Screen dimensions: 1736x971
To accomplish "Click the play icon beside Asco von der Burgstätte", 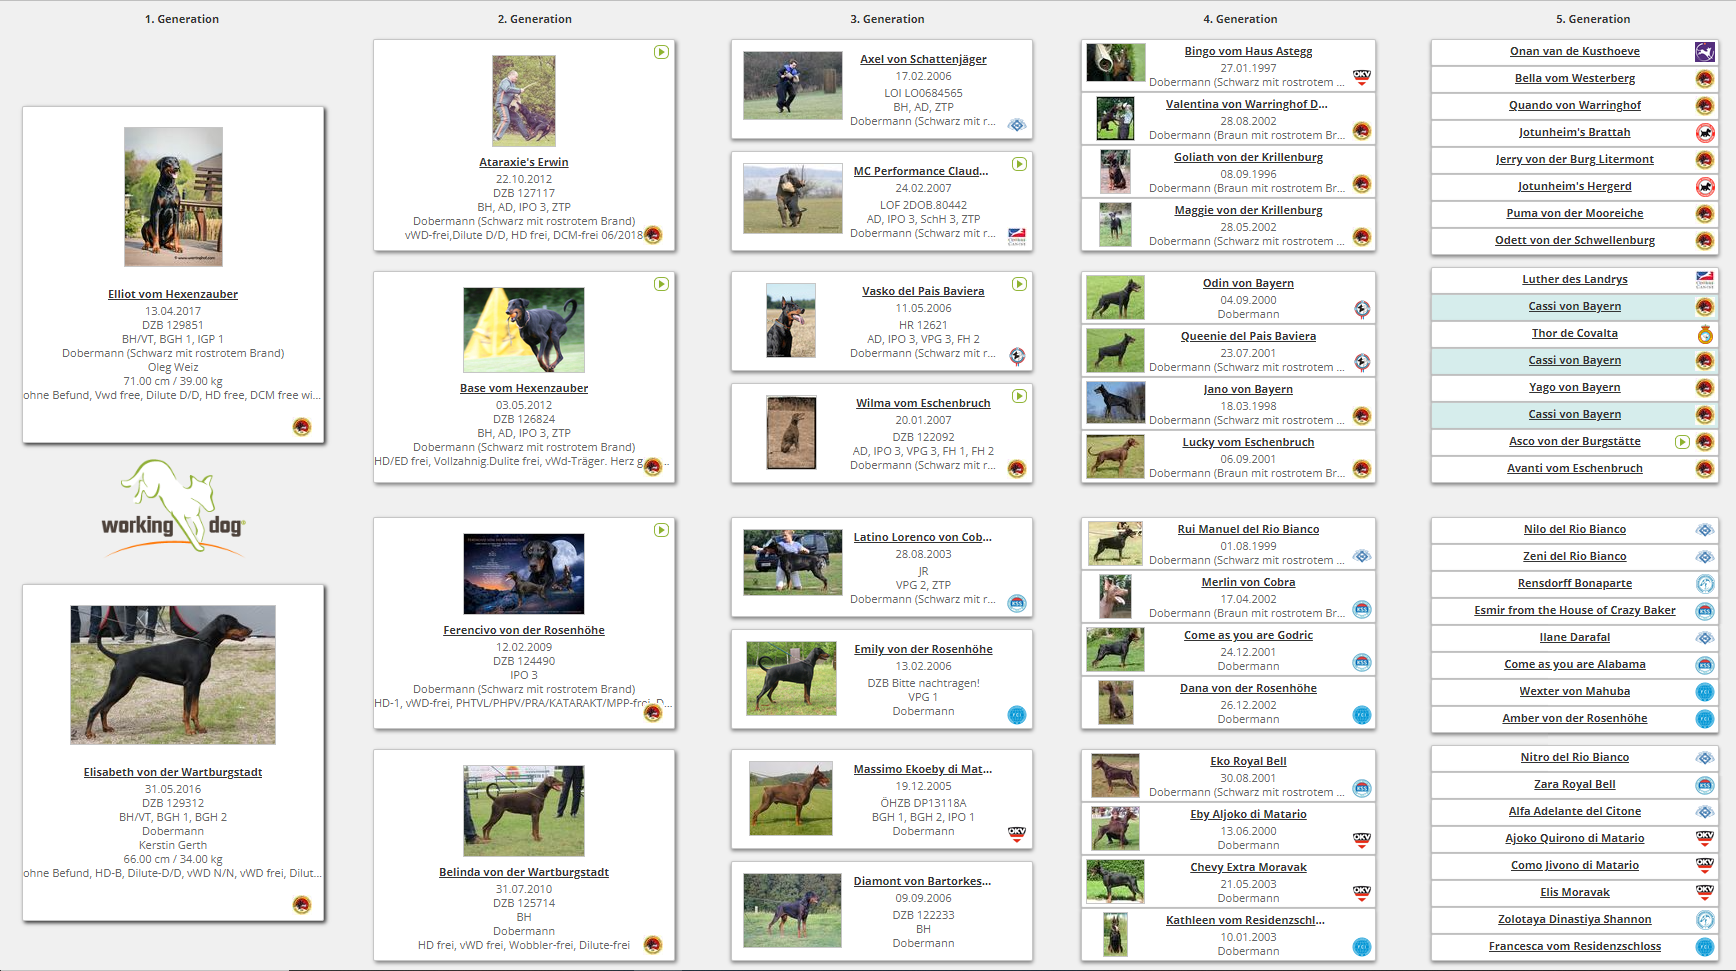I will click(1682, 442).
